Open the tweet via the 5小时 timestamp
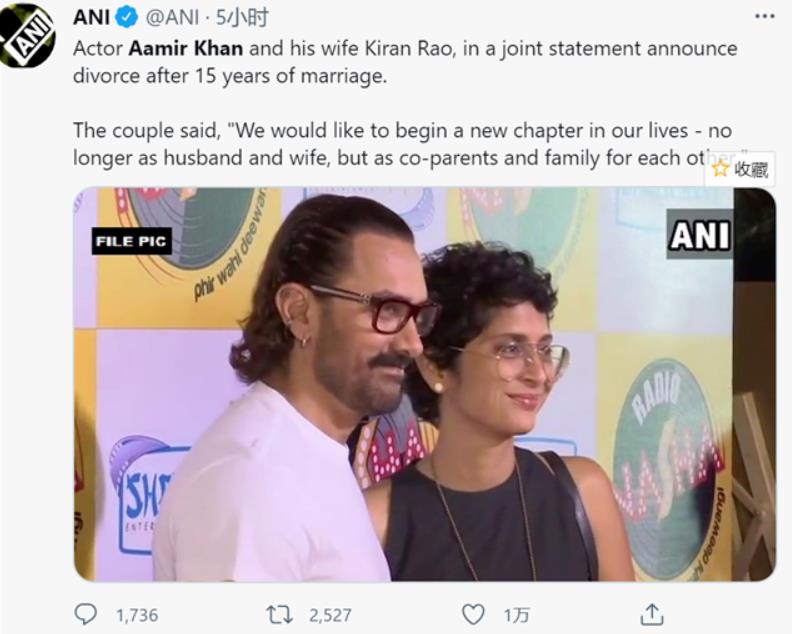Image resolution: width=792 pixels, height=634 pixels. point(244,17)
